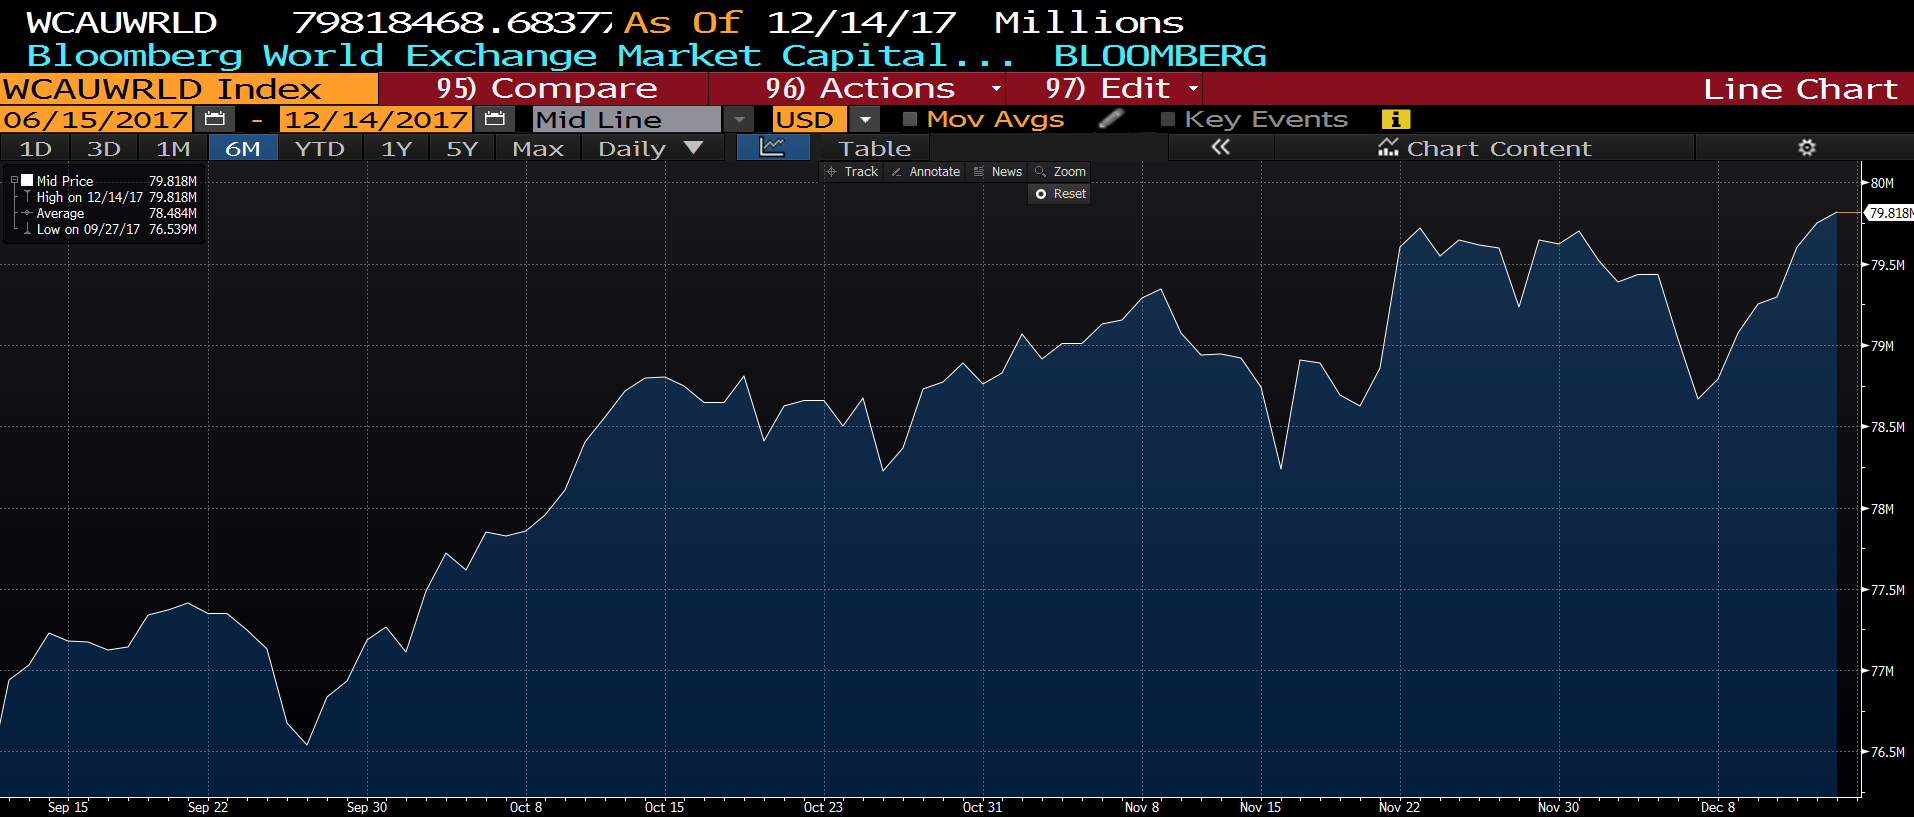The width and height of the screenshot is (1914, 817).
Task: Select the 5Y range tab
Action: [462, 148]
